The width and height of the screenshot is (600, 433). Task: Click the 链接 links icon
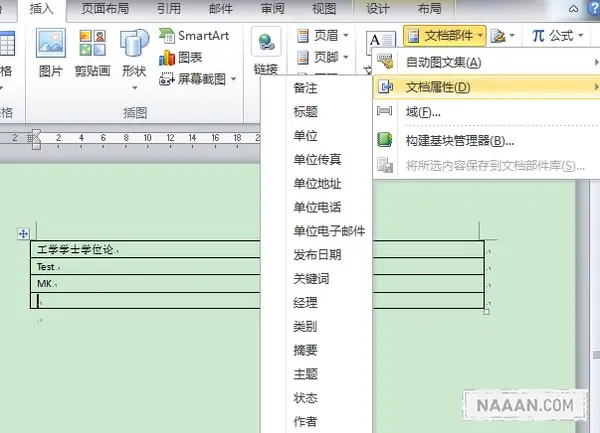pos(266,52)
